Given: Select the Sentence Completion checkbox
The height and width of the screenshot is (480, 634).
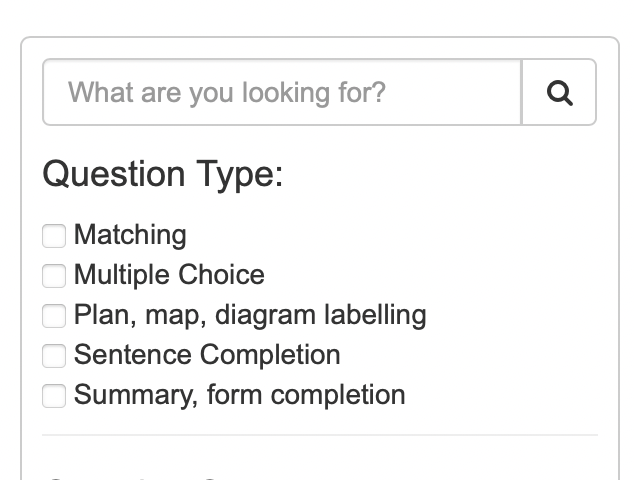Looking at the screenshot, I should click(54, 356).
